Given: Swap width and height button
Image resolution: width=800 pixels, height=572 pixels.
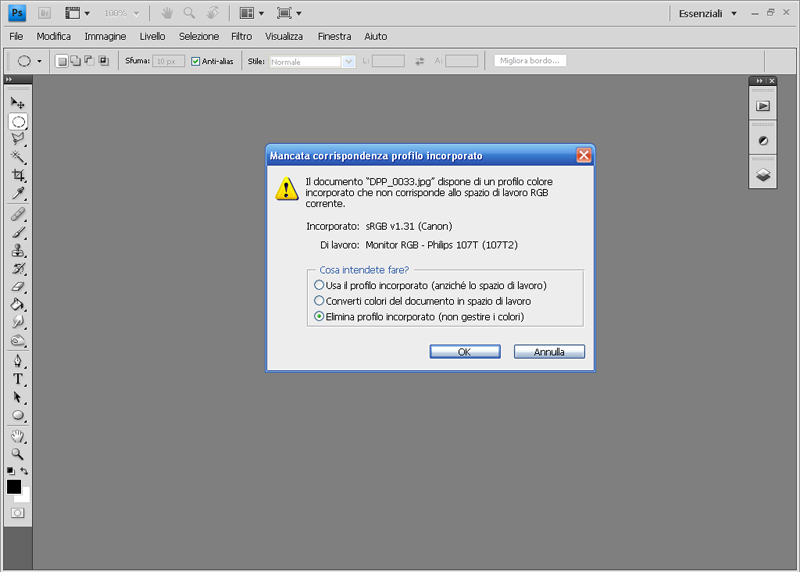Looking at the screenshot, I should 419,61.
